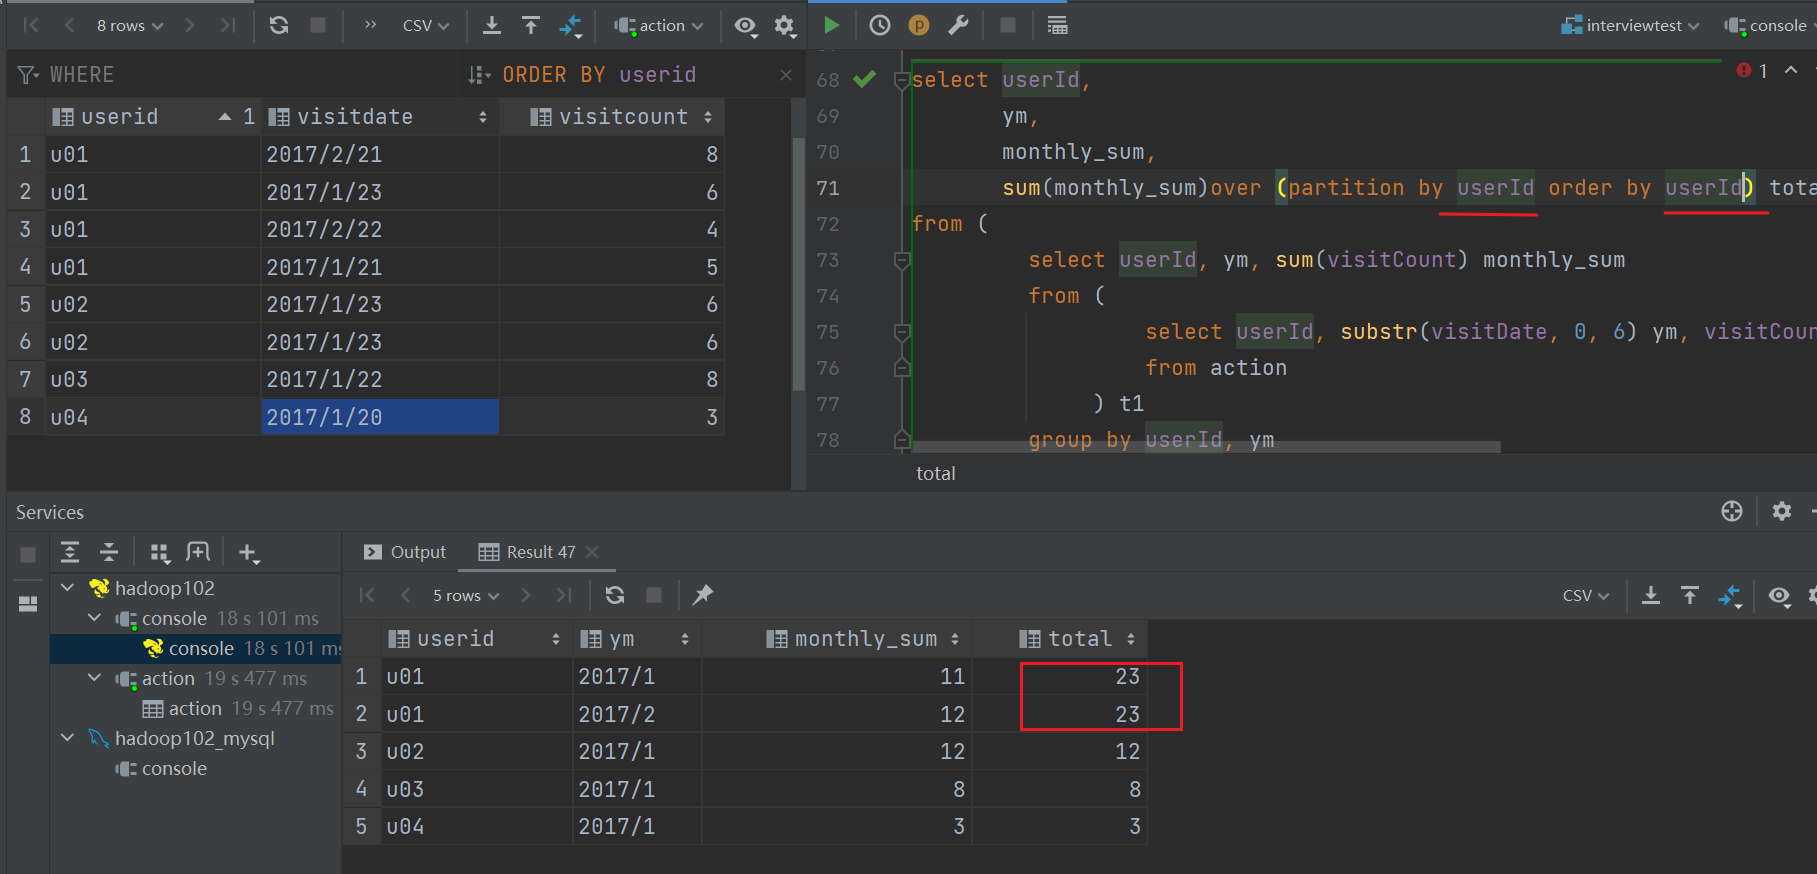Compare action table data

click(570, 26)
